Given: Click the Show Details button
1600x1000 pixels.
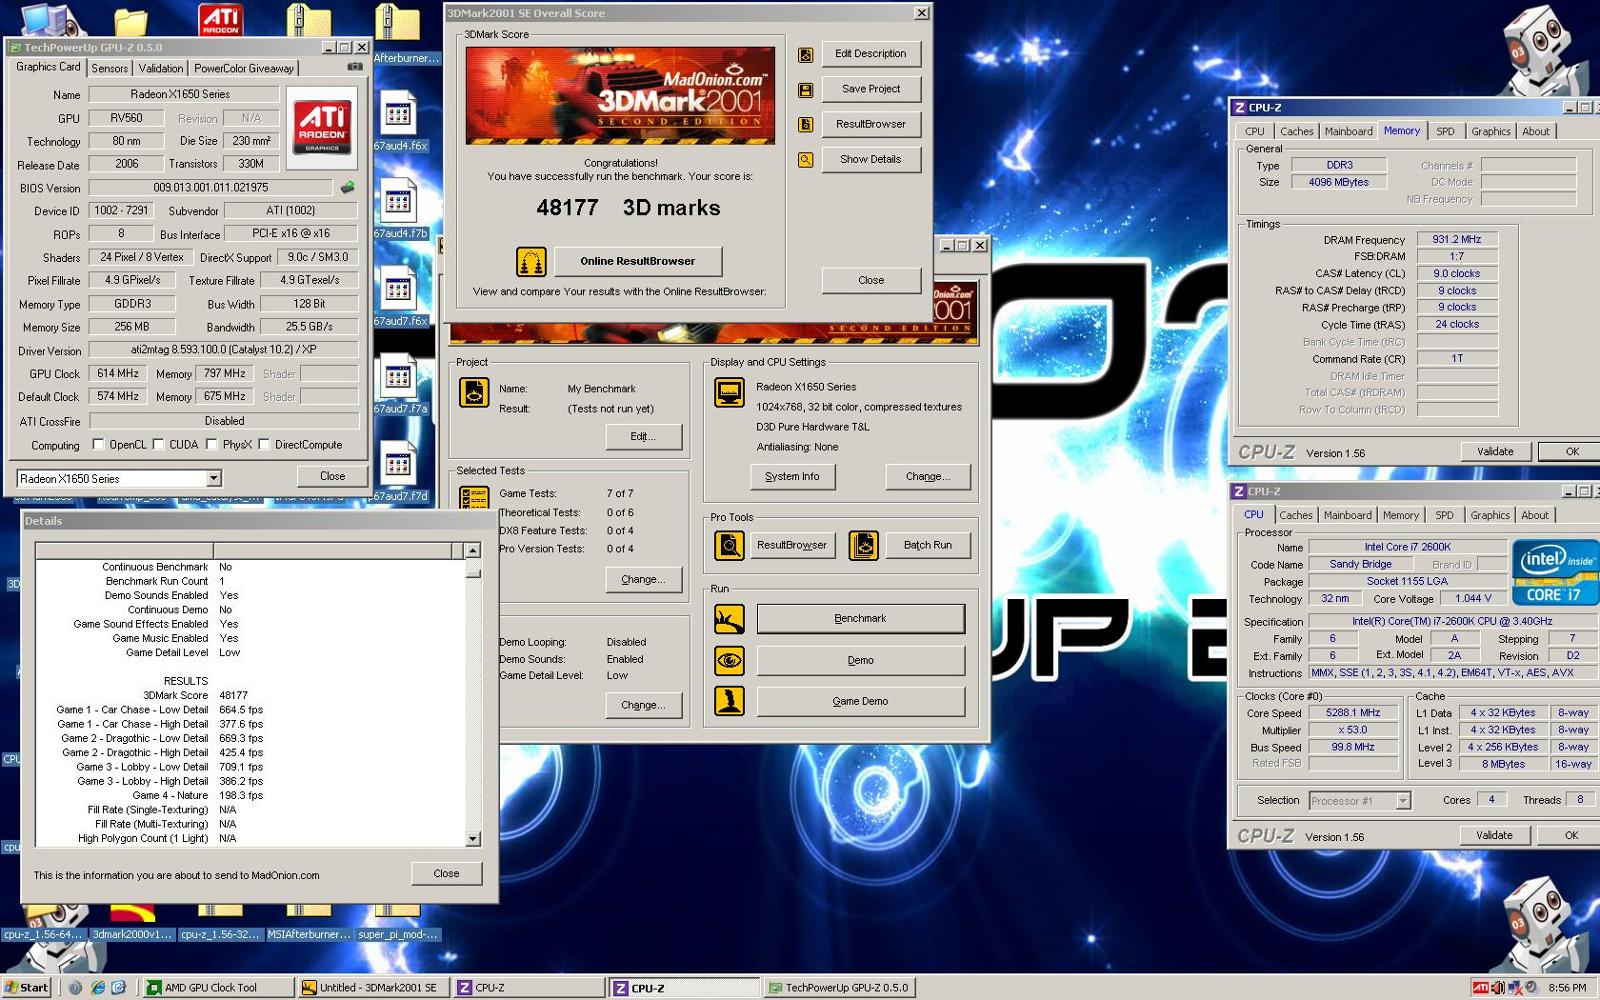Looking at the screenshot, I should coord(871,160).
